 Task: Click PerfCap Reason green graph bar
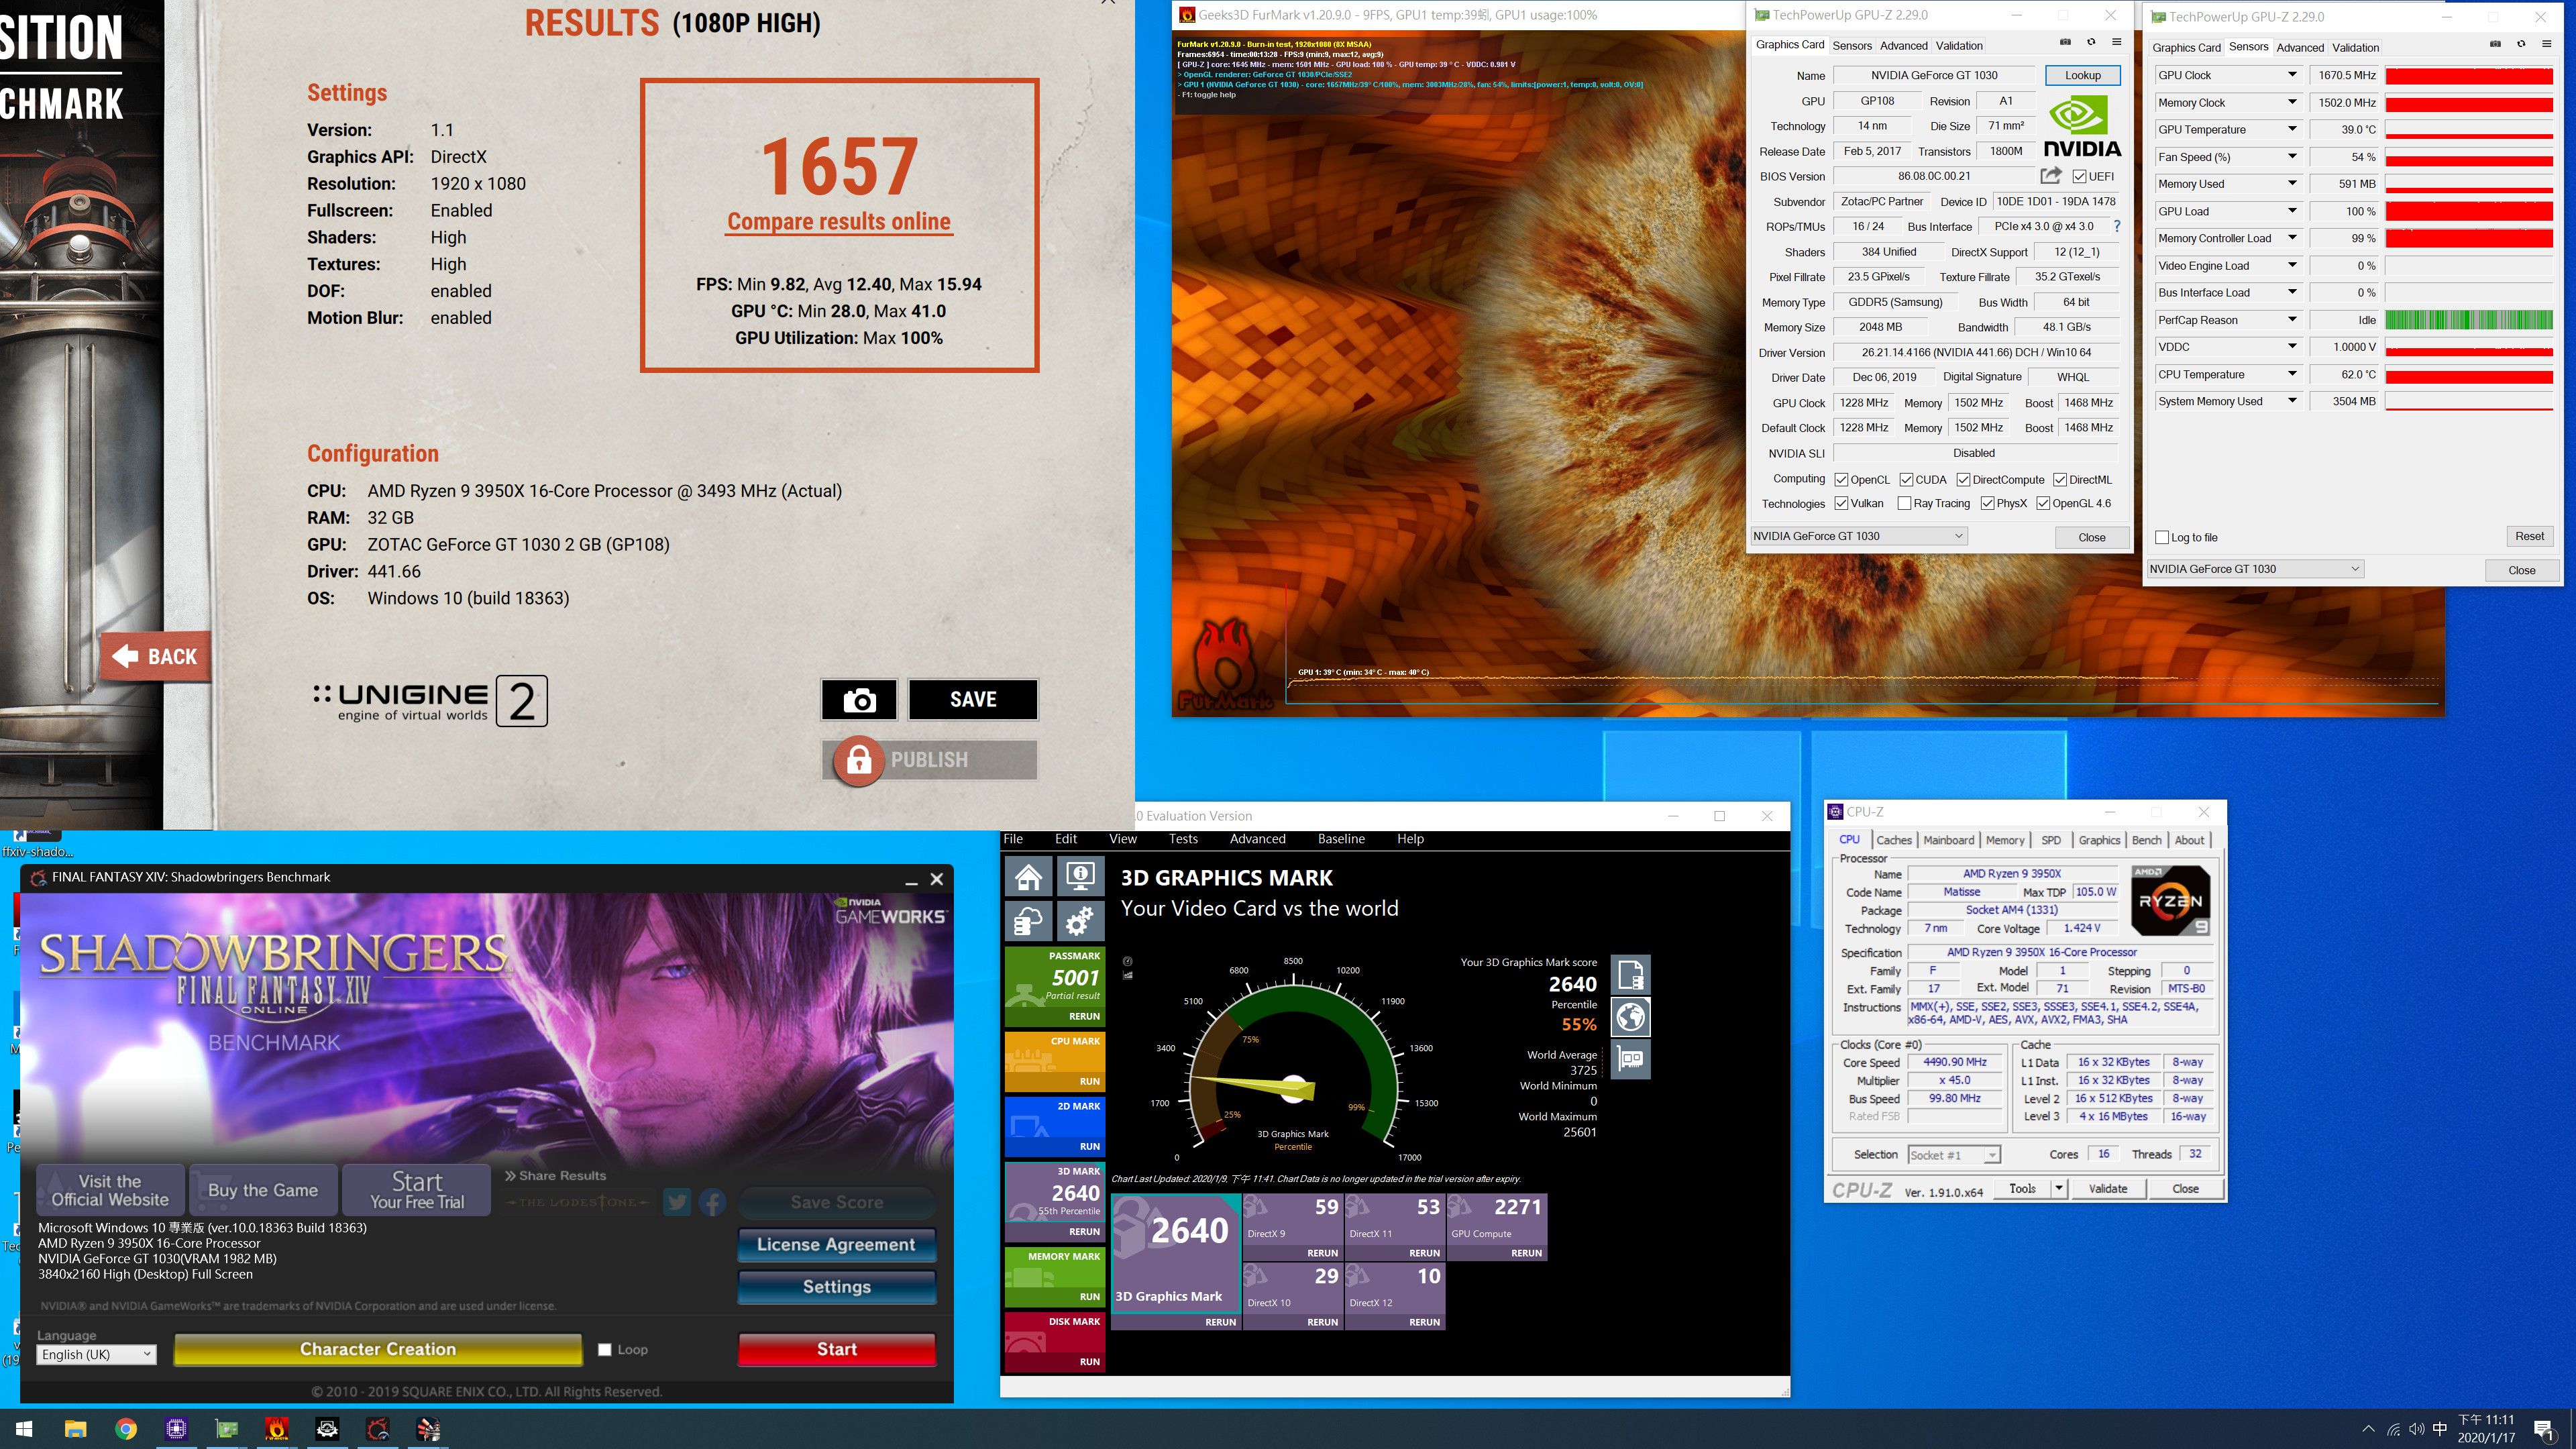click(x=2469, y=320)
